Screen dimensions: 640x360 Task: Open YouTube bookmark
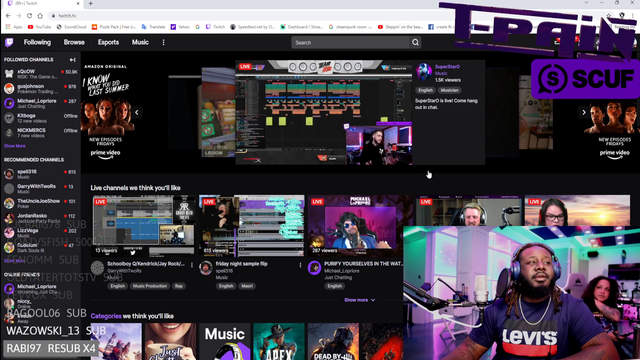pos(40,27)
